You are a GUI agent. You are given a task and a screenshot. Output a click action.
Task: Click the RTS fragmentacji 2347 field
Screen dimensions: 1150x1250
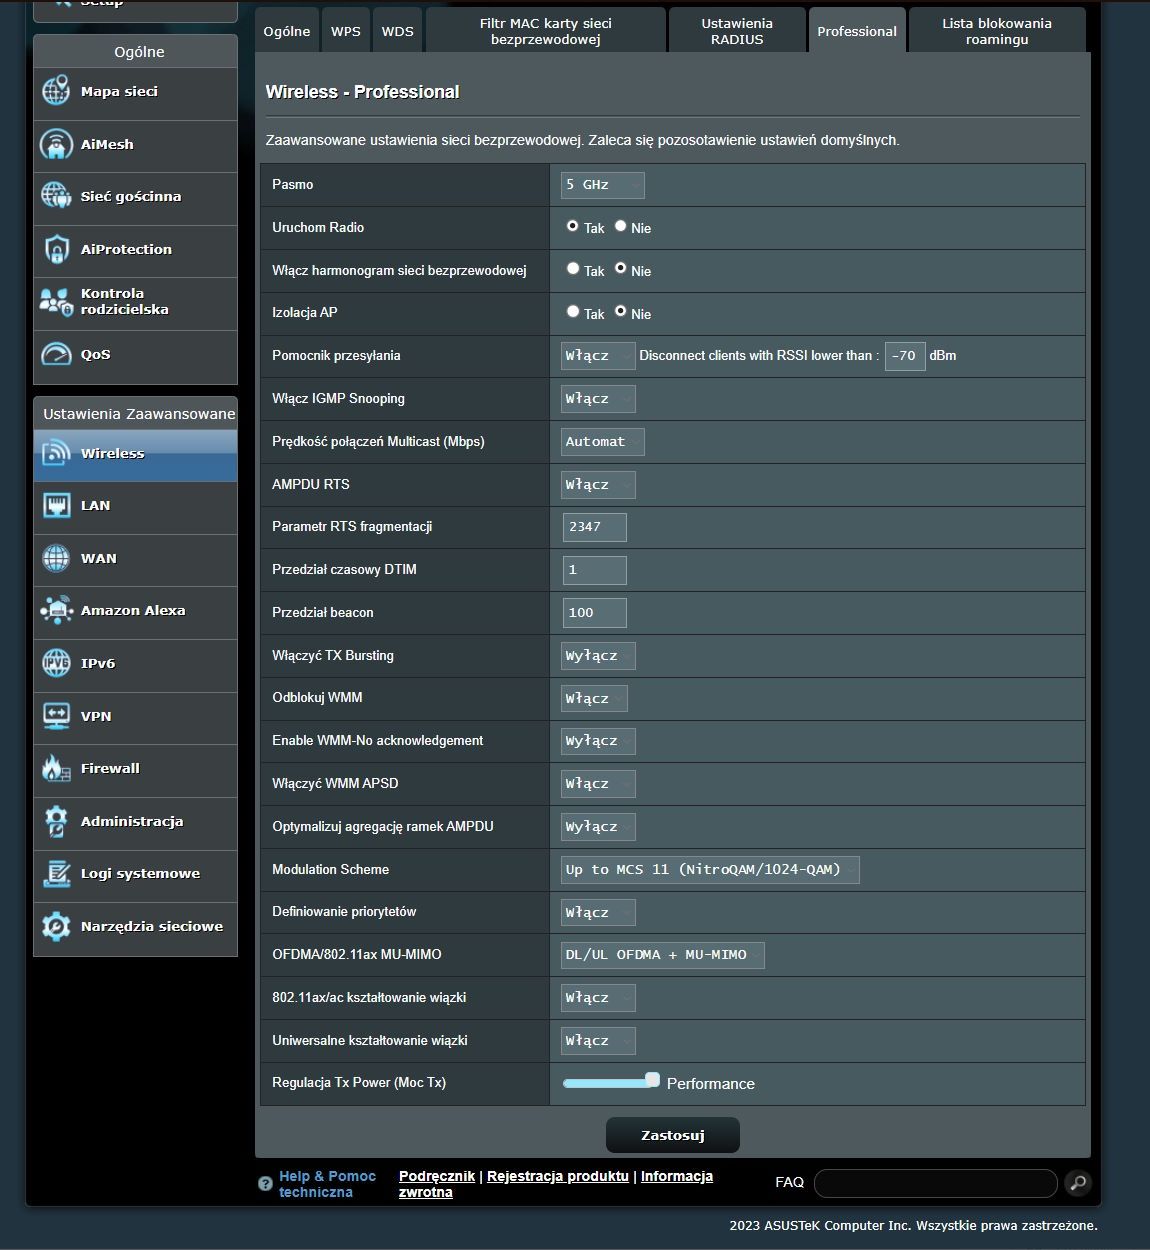pos(595,527)
